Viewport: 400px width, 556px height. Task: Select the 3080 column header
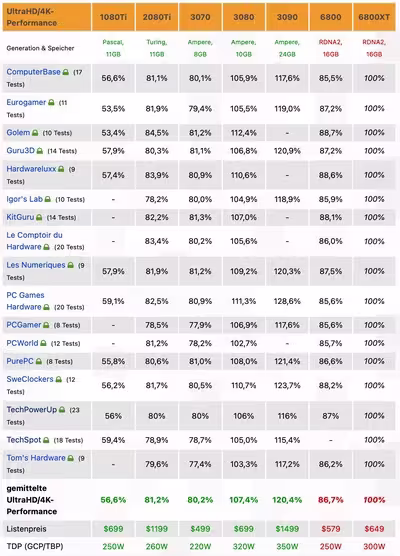tap(244, 17)
